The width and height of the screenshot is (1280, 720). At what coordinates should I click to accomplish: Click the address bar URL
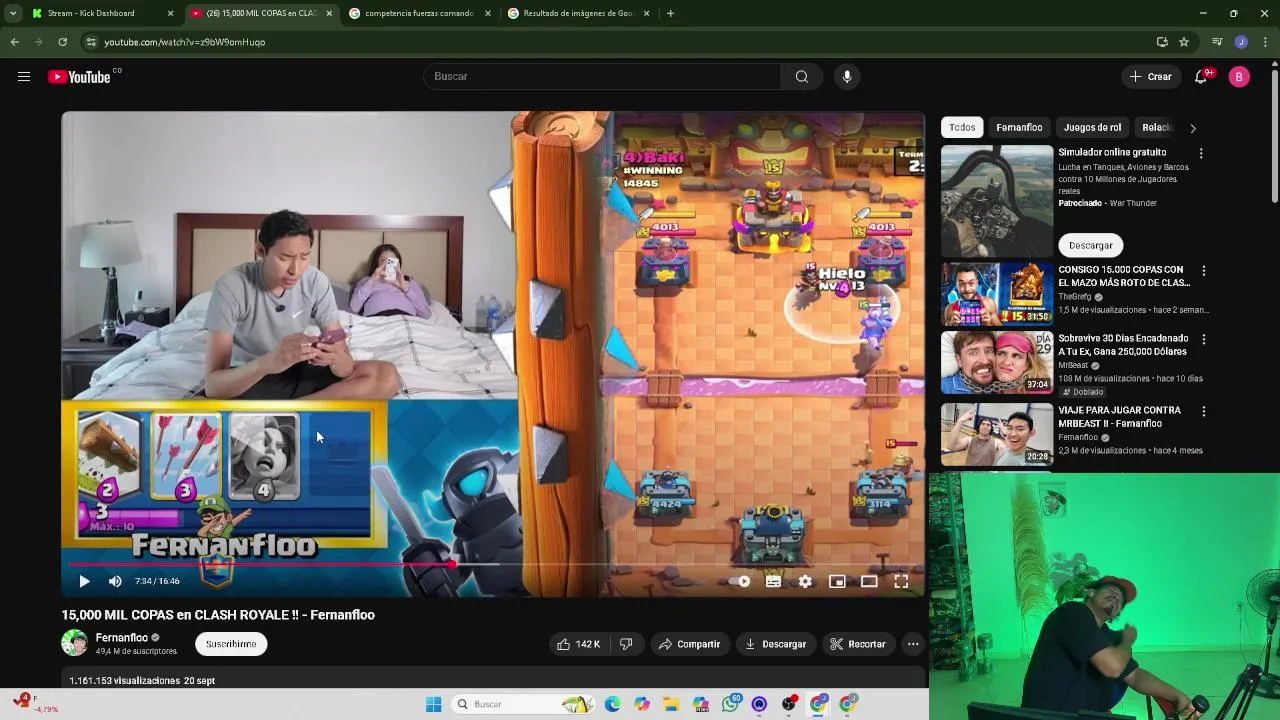(185, 42)
